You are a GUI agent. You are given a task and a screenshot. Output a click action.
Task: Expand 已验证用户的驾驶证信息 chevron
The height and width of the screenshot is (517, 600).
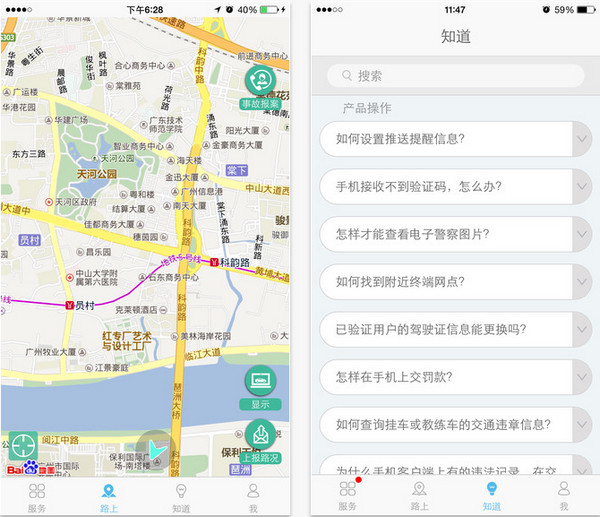click(x=582, y=329)
